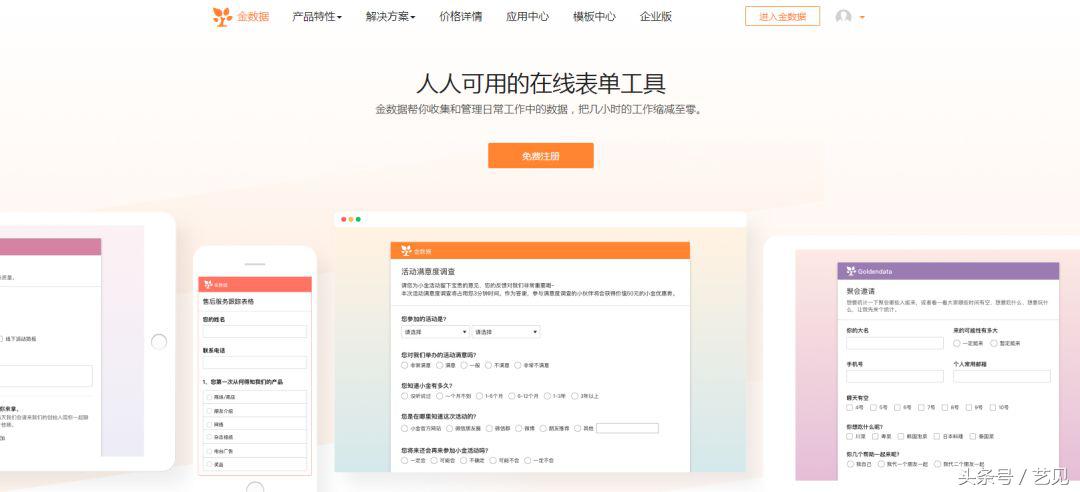
Task: Click the 金数据 leaf logo icon
Action: 222,17
